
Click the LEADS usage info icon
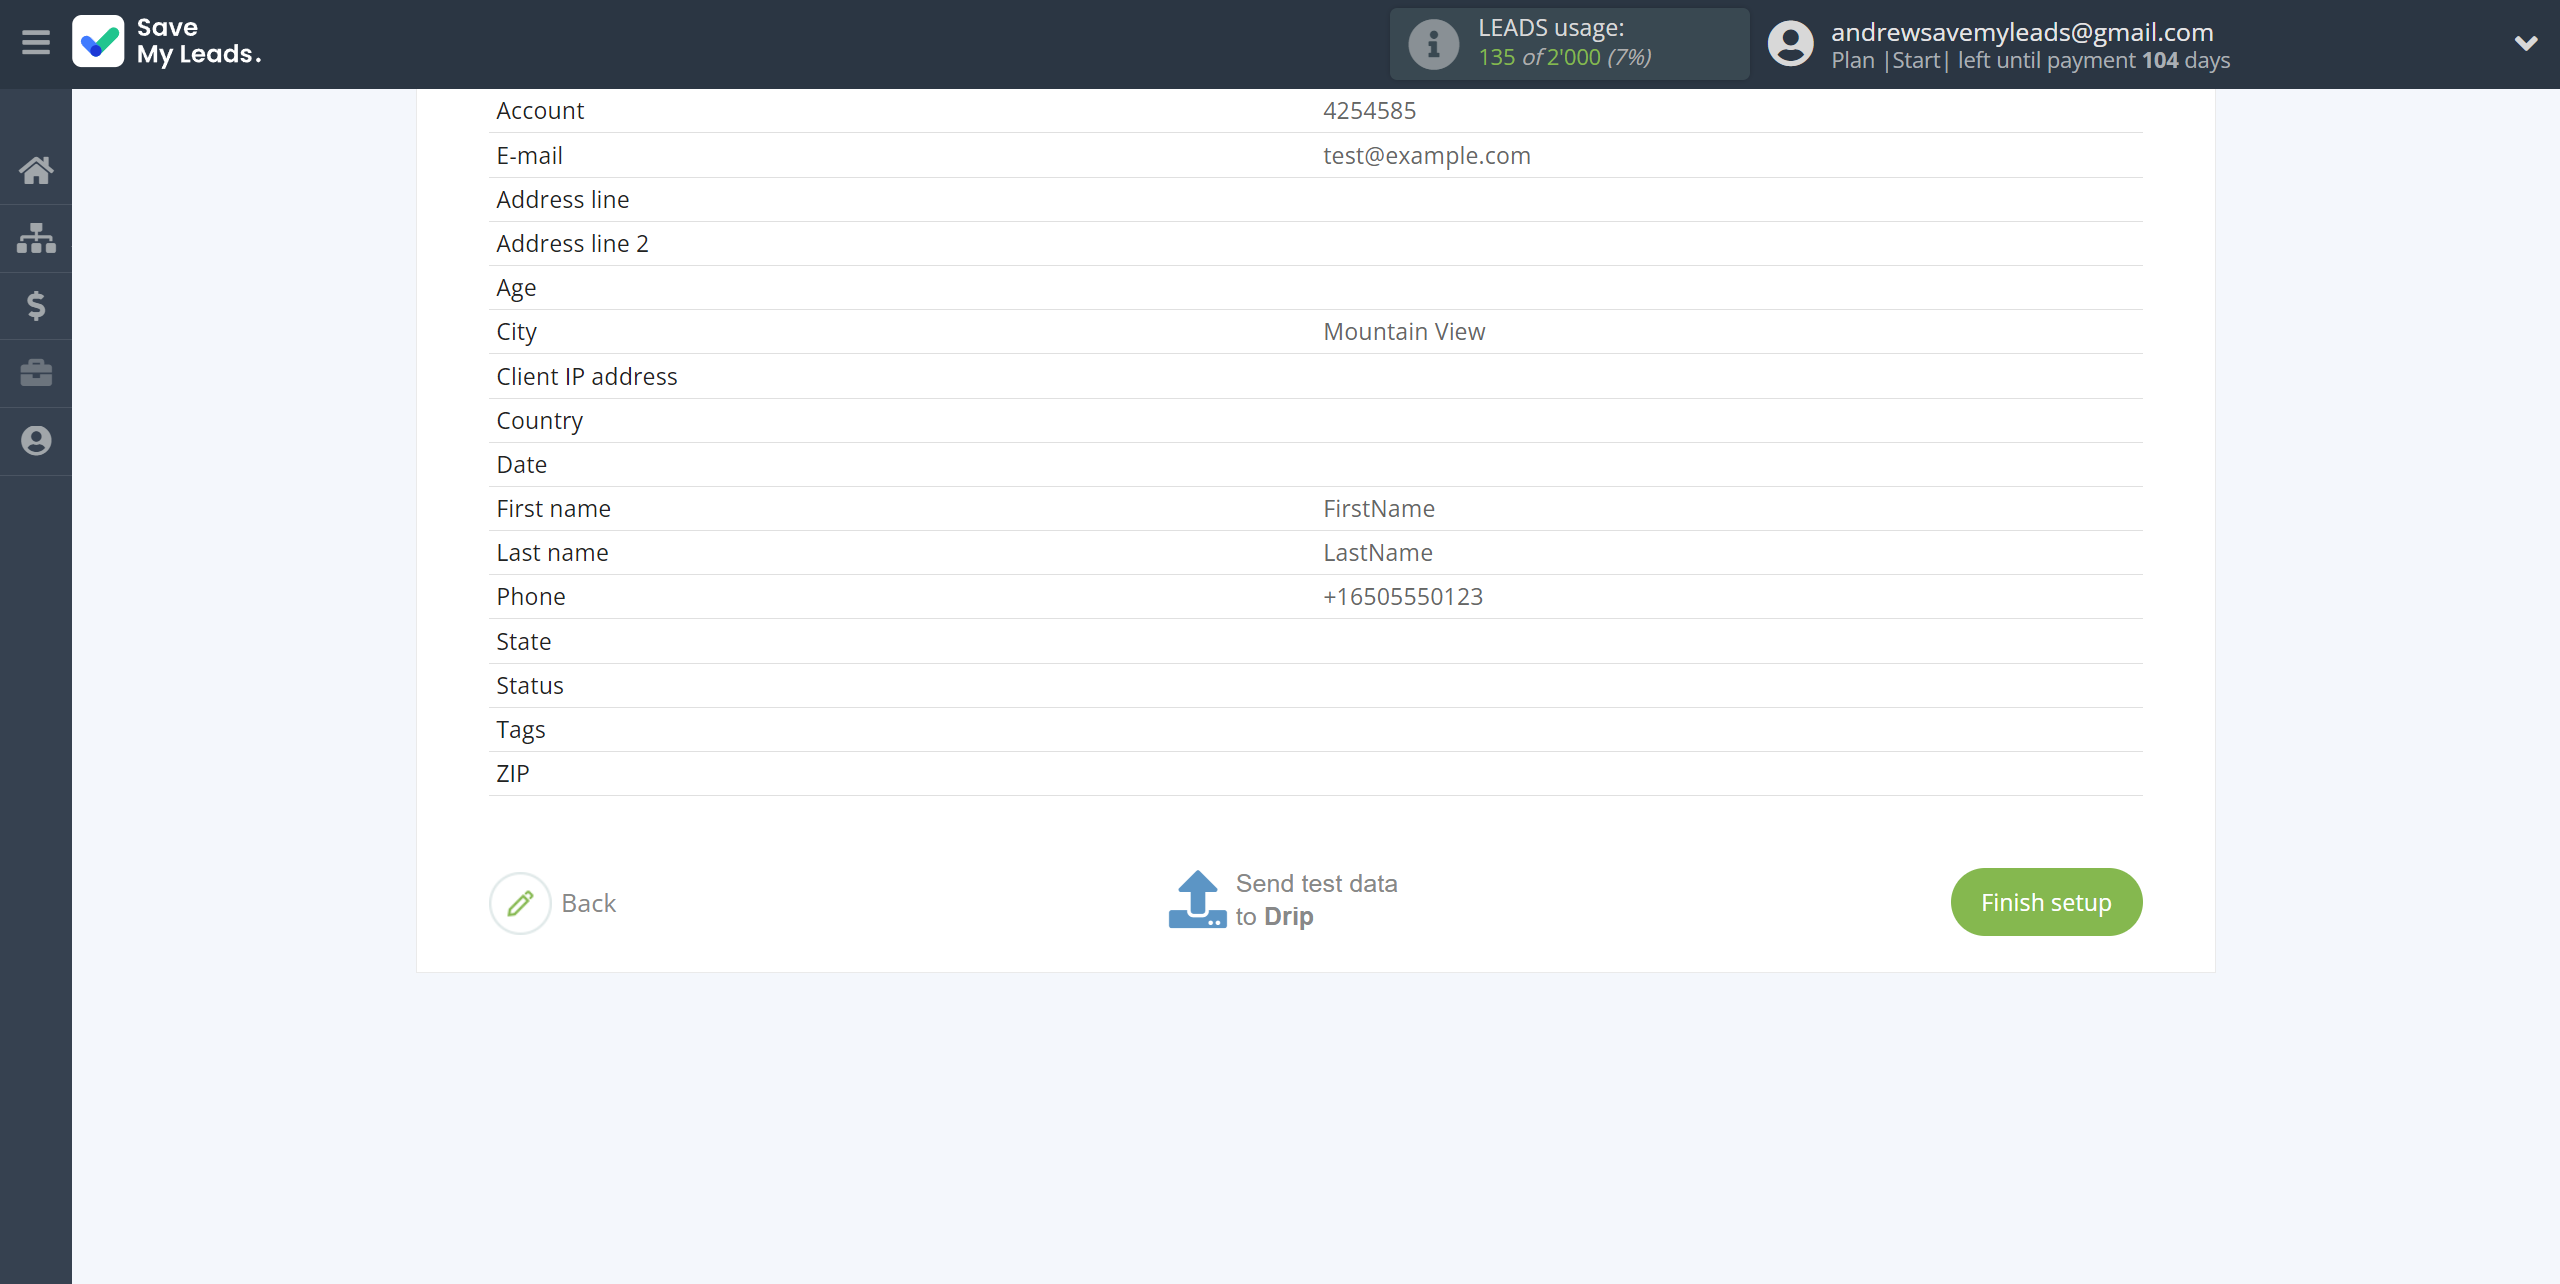pos(1433,44)
